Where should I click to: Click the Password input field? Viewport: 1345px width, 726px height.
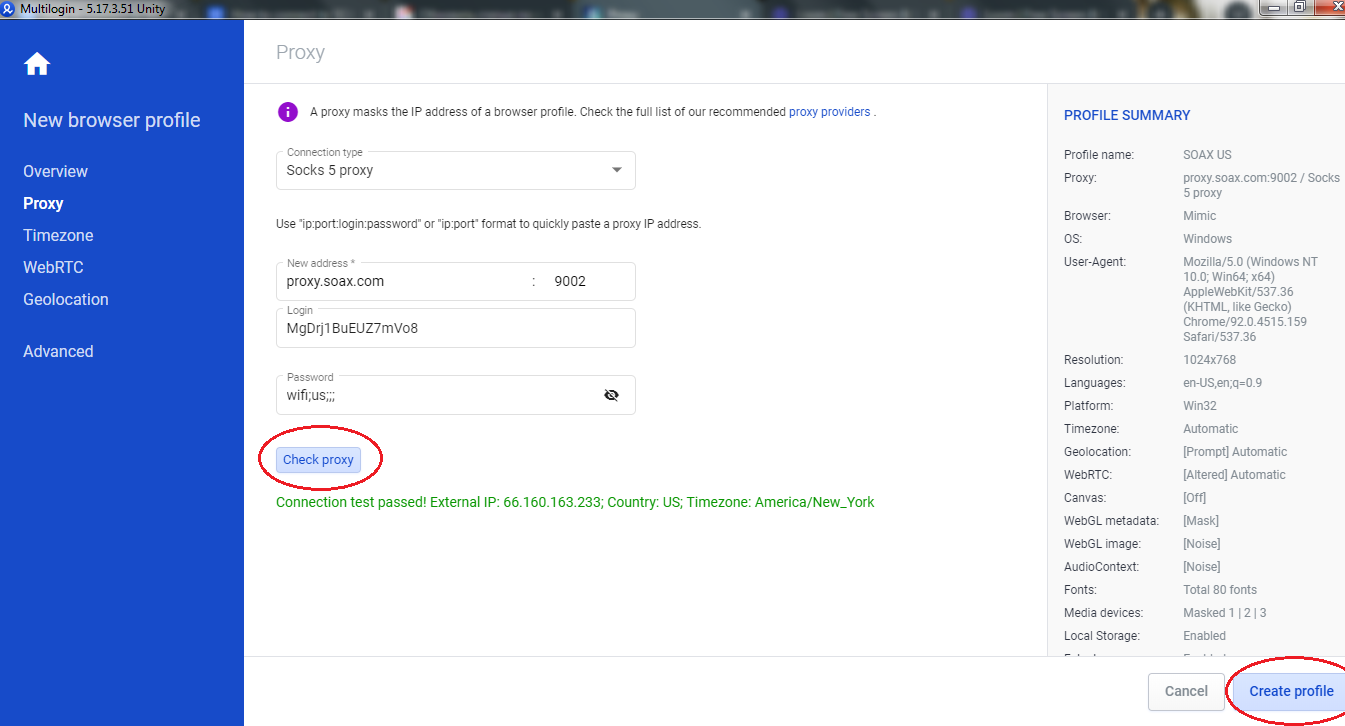tap(456, 394)
